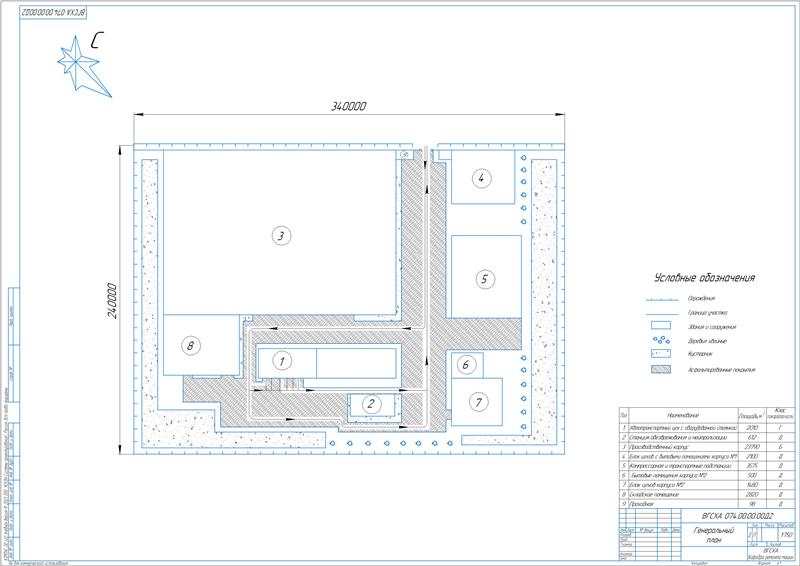Click the circled number 6 marker
Image resolution: width=800 pixels, height=566 pixels.
point(465,364)
